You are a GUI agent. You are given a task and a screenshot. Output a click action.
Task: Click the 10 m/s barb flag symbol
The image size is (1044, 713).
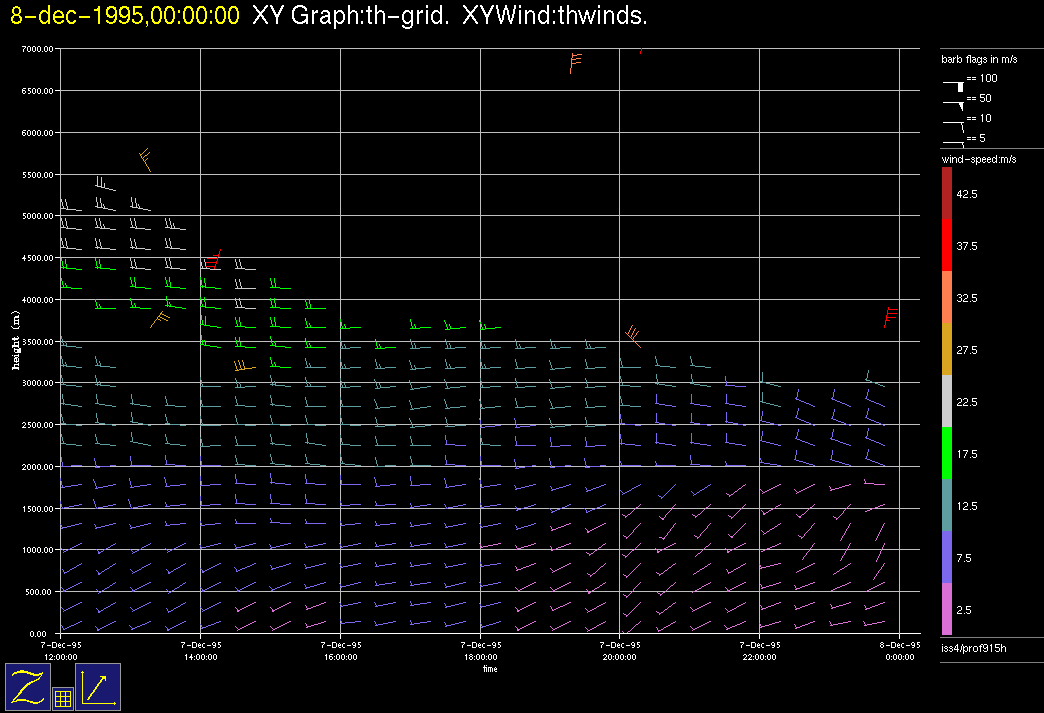[955, 122]
